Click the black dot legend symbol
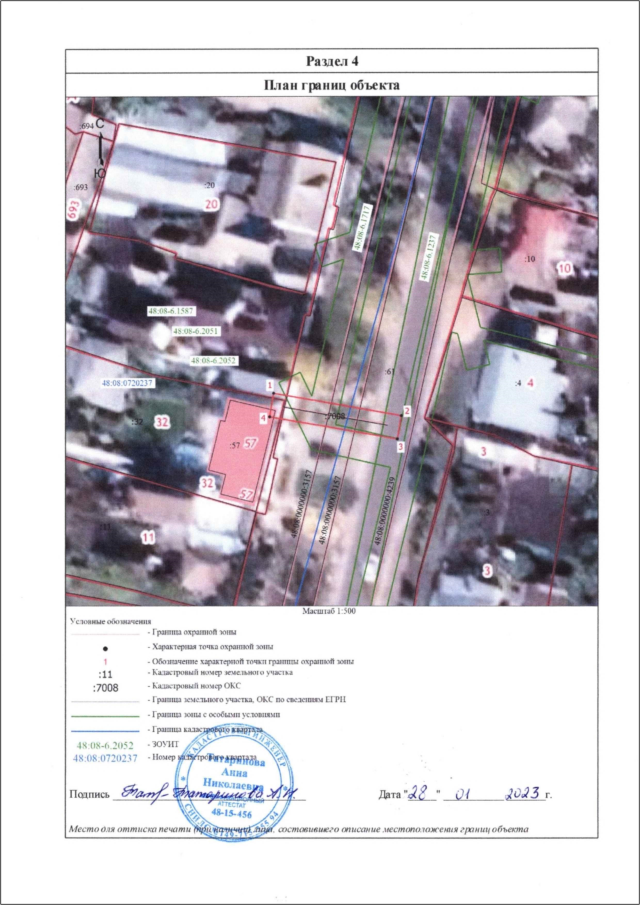This screenshot has width=640, height=905. pos(106,648)
